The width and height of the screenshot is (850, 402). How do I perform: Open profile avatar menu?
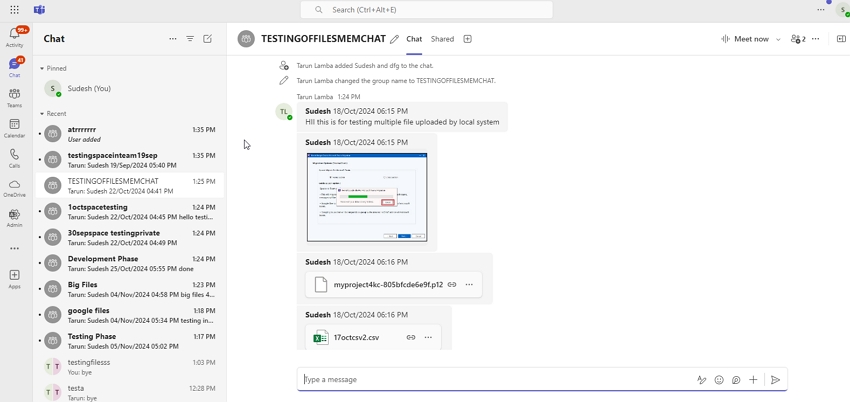[x=843, y=10]
